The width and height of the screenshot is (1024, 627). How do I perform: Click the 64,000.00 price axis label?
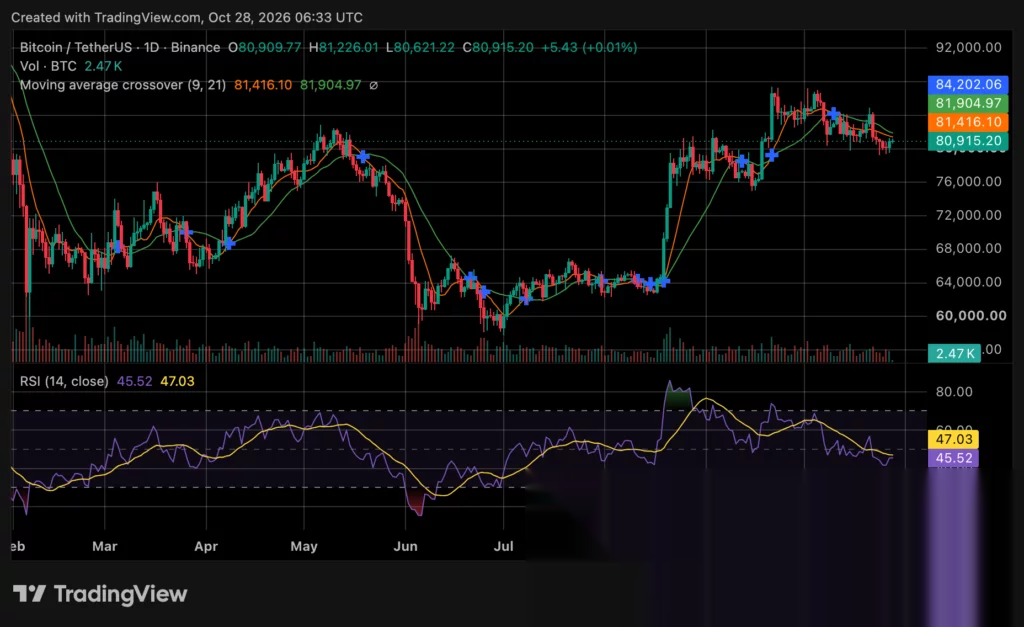click(968, 282)
